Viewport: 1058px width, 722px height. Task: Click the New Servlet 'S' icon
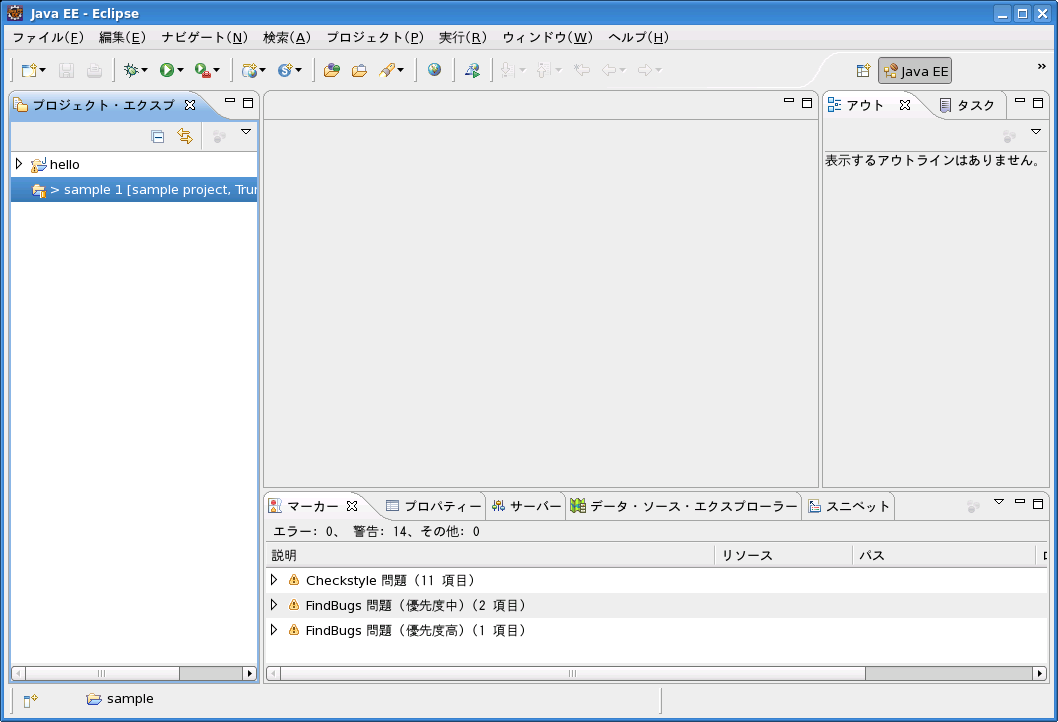point(285,70)
